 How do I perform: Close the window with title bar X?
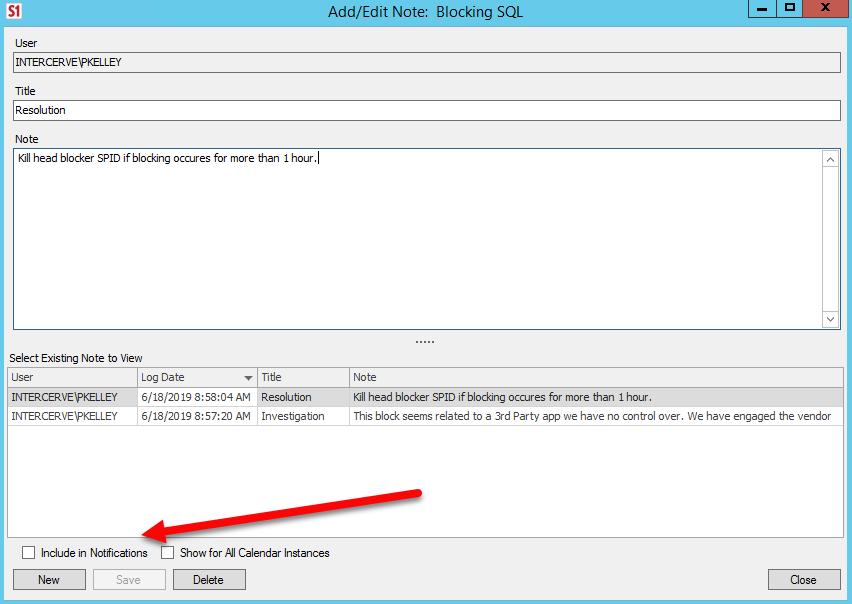(825, 8)
